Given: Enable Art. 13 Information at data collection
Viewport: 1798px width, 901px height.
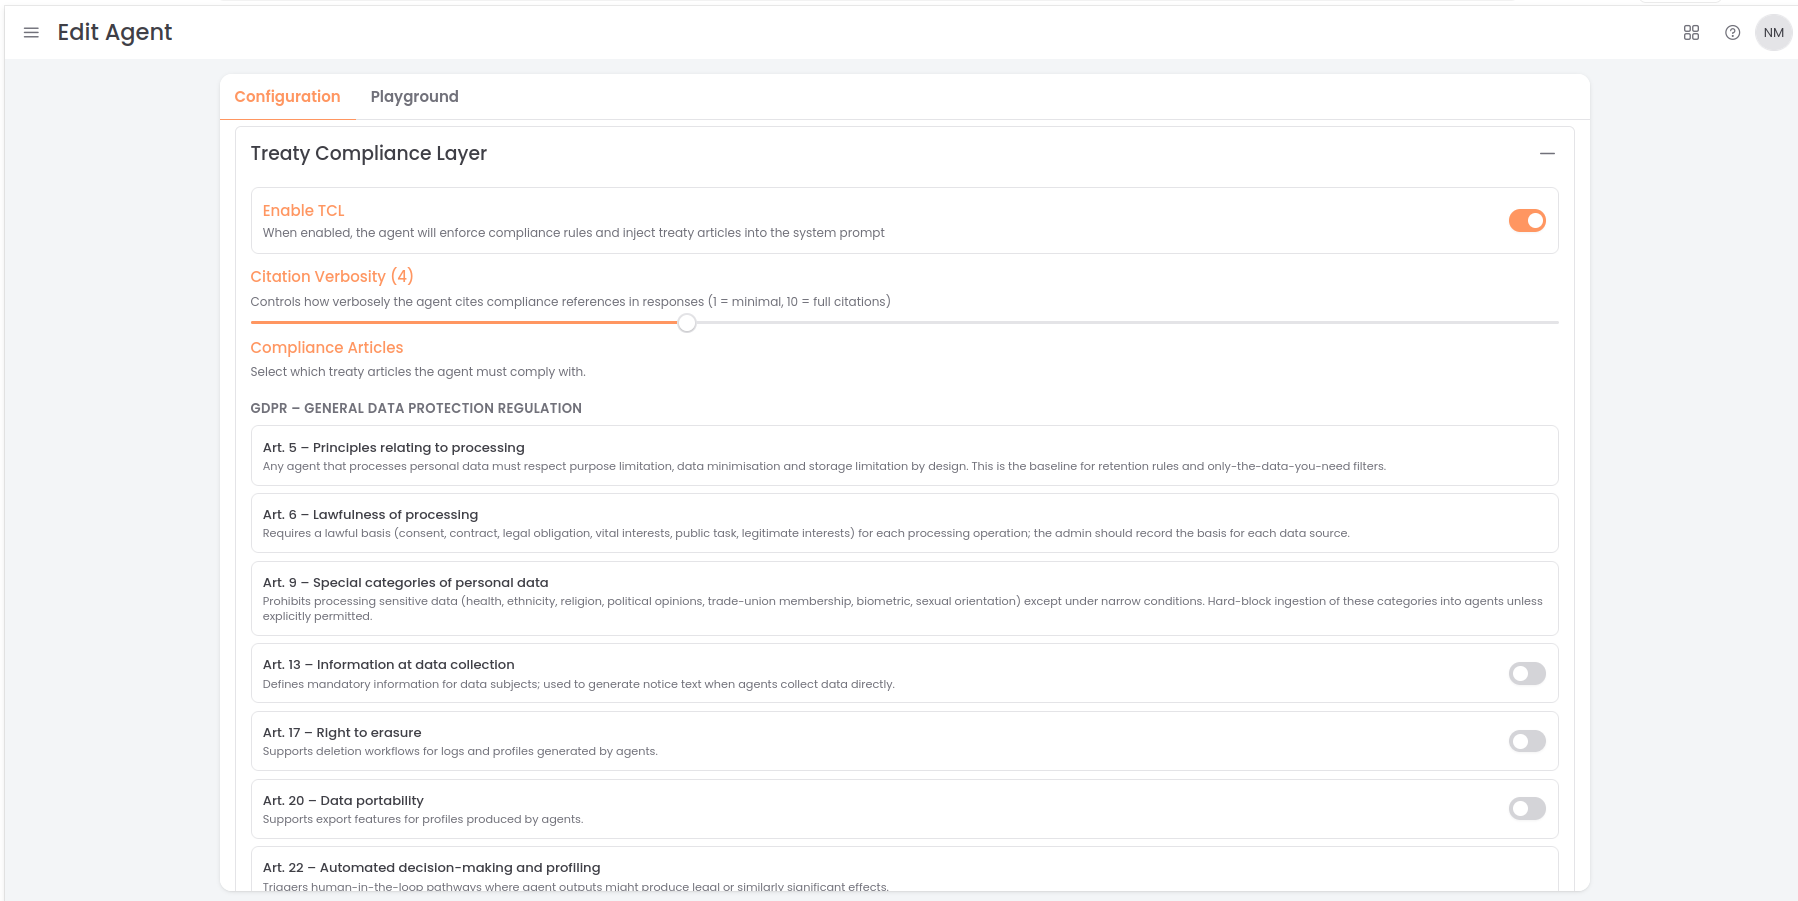Looking at the screenshot, I should (x=1526, y=674).
